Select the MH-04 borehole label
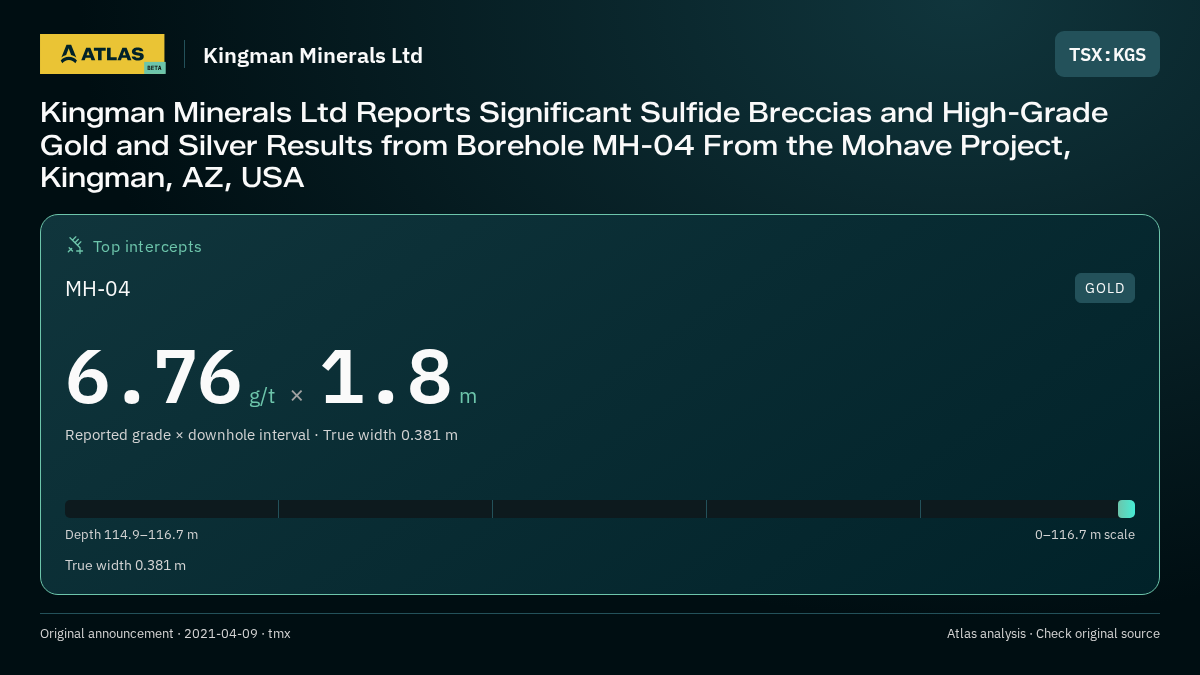 (x=98, y=289)
